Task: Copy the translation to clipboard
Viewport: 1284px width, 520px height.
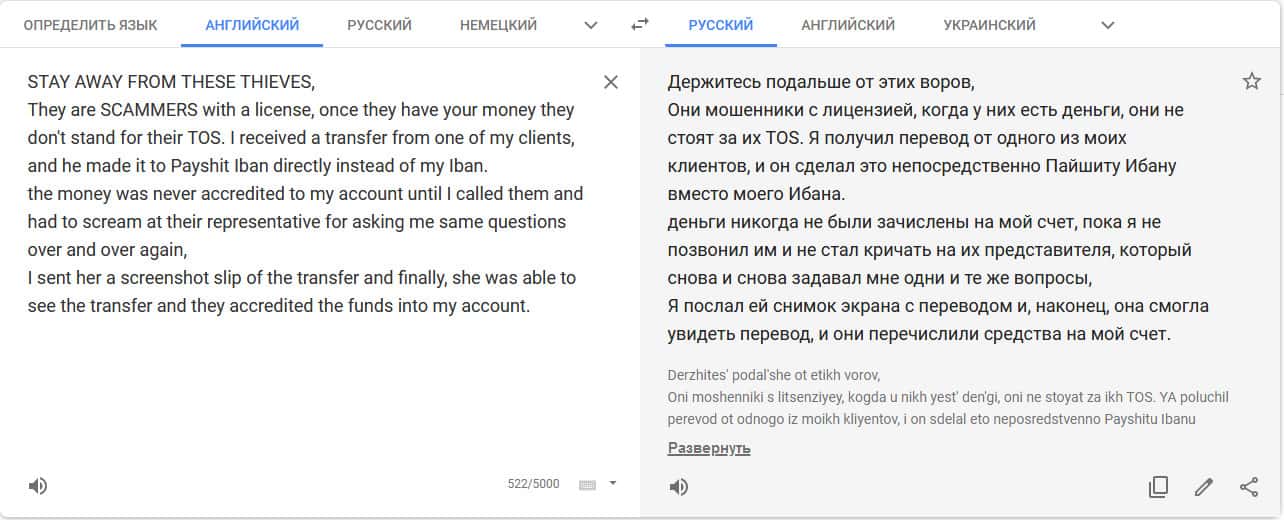Action: (x=1158, y=487)
